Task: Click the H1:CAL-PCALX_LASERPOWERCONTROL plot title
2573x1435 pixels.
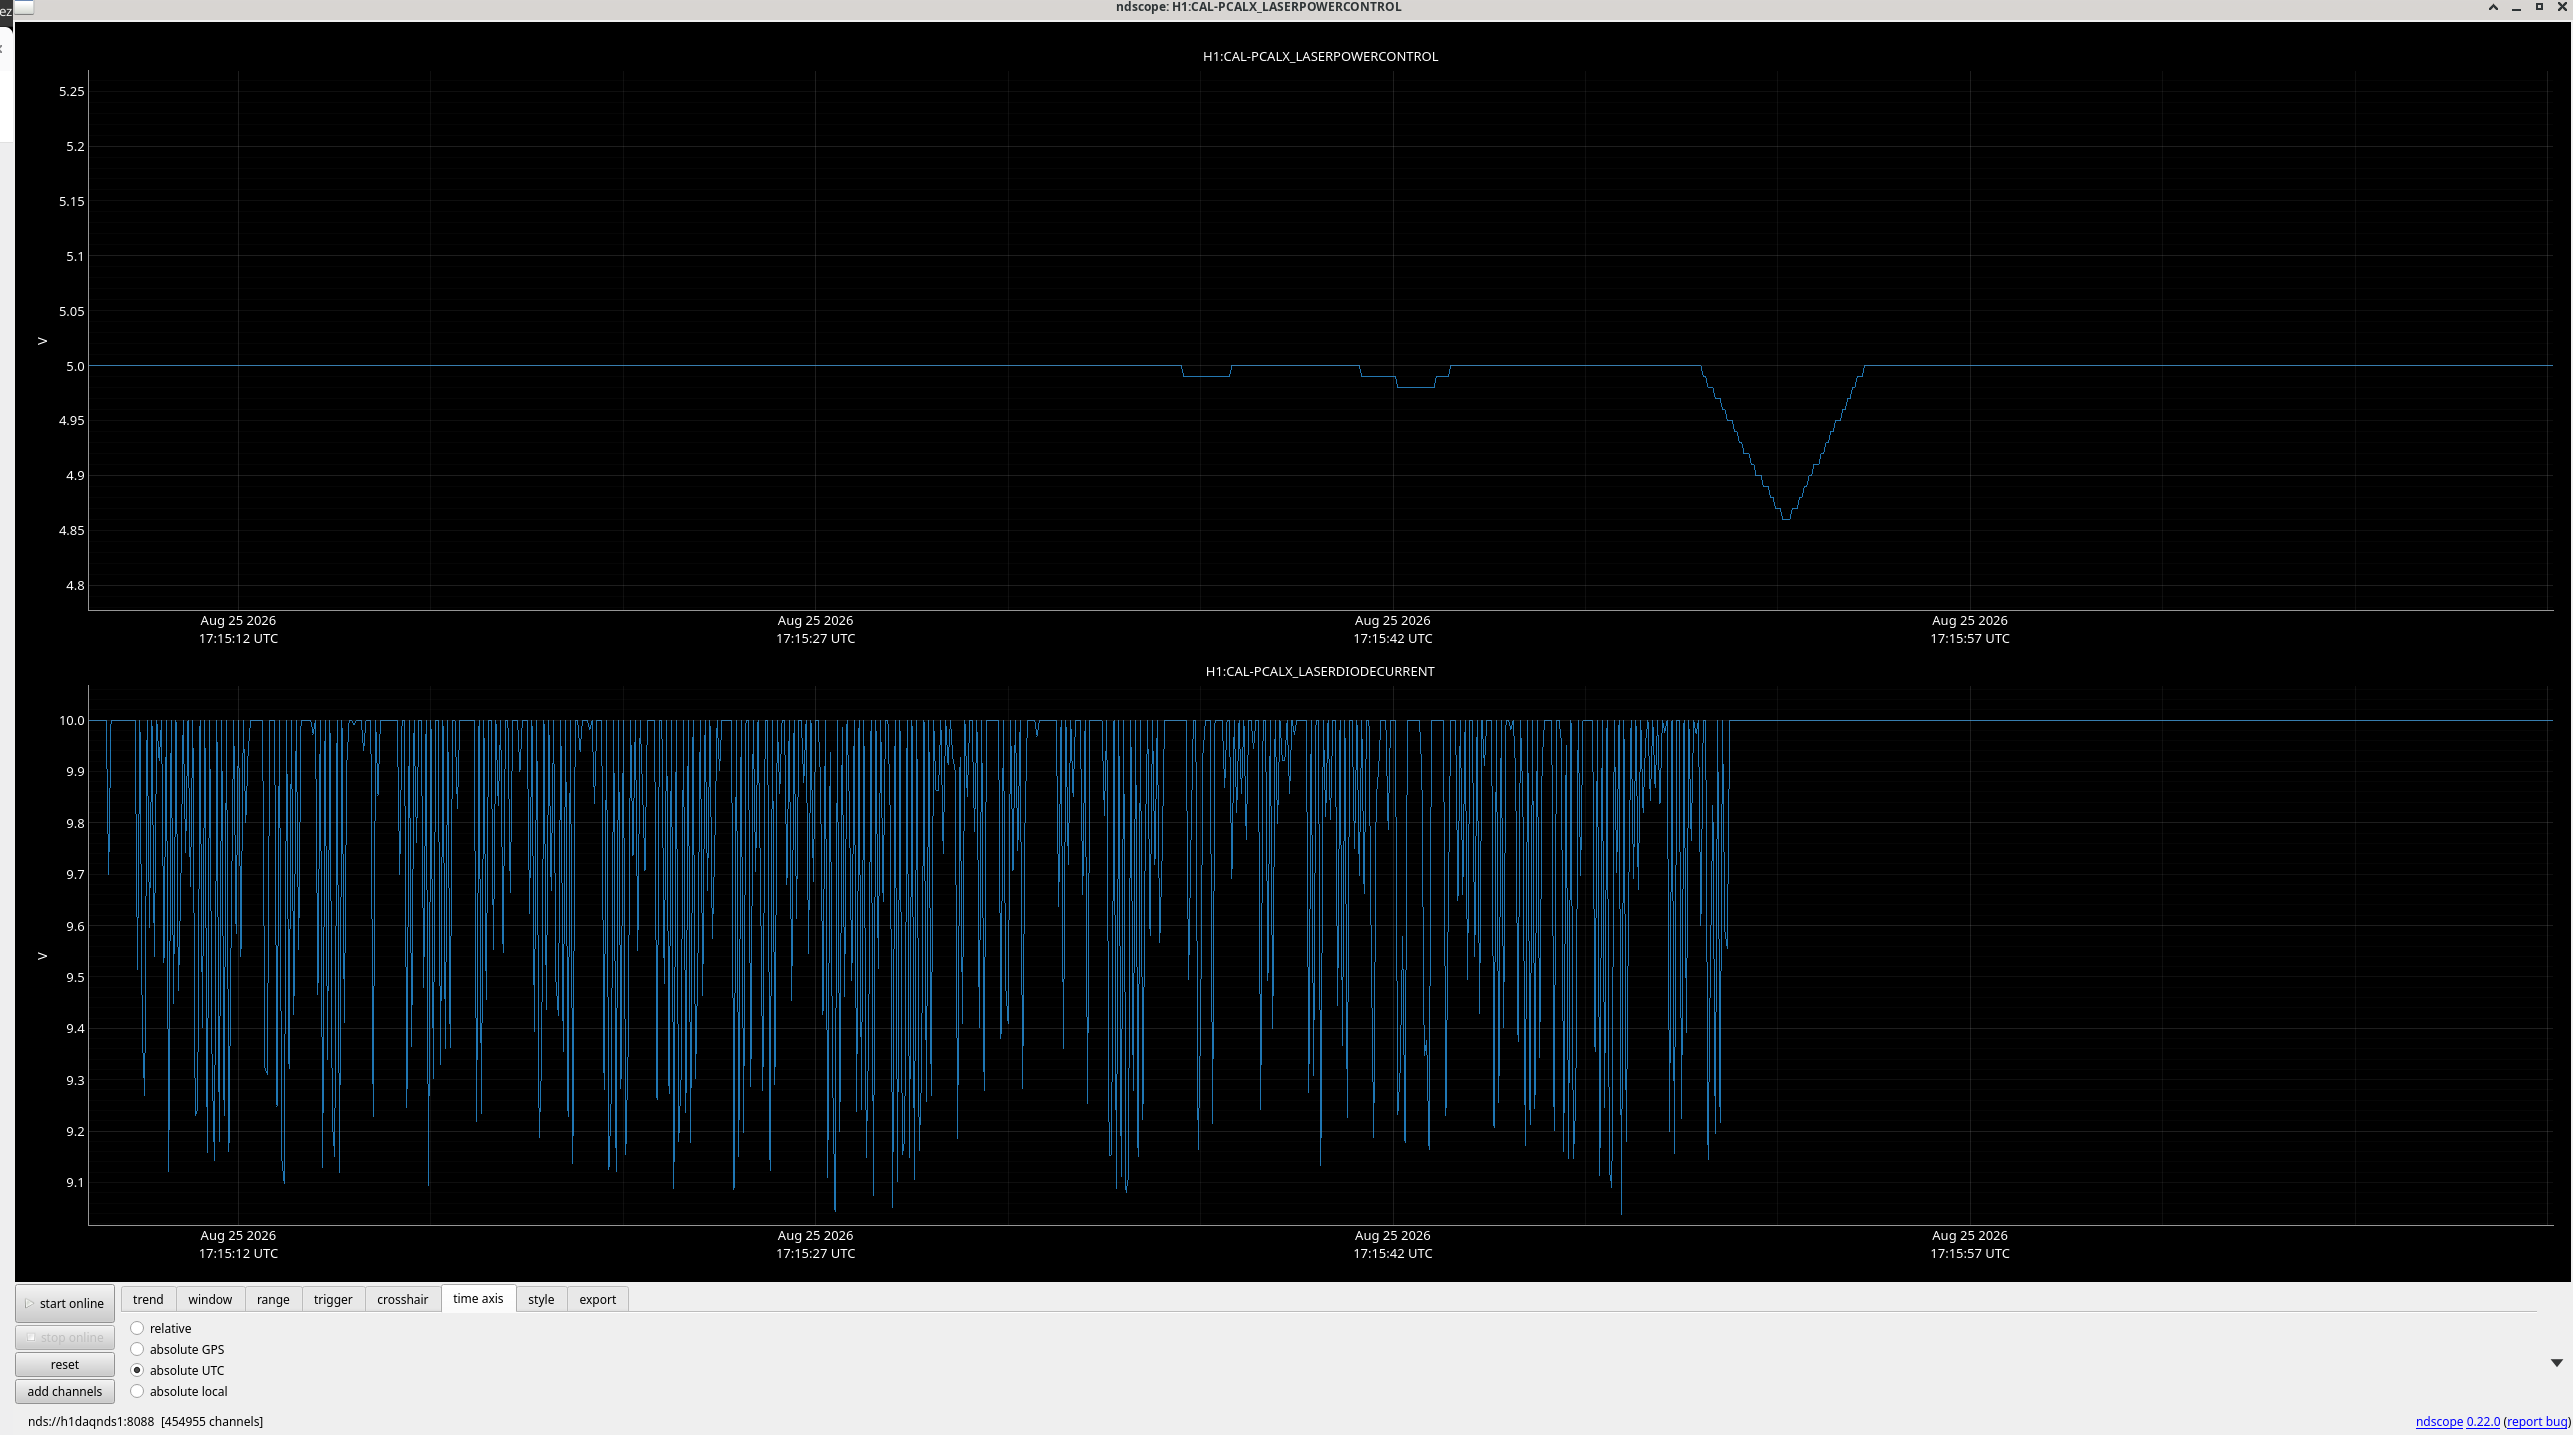Action: pos(1320,56)
